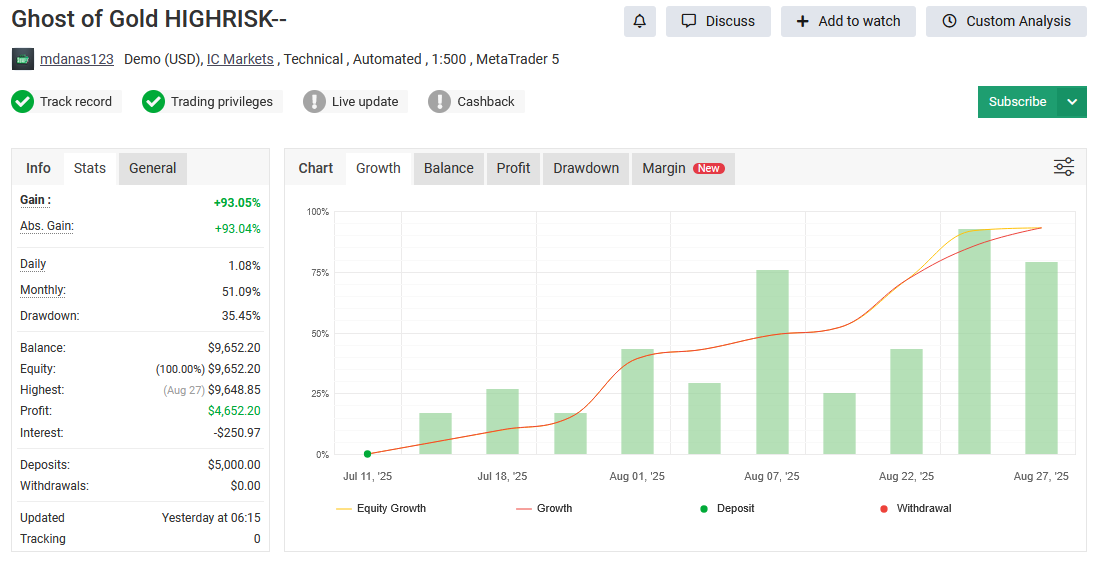1102x567 pixels.
Task: Click the Trading privileges label
Action: (222, 102)
